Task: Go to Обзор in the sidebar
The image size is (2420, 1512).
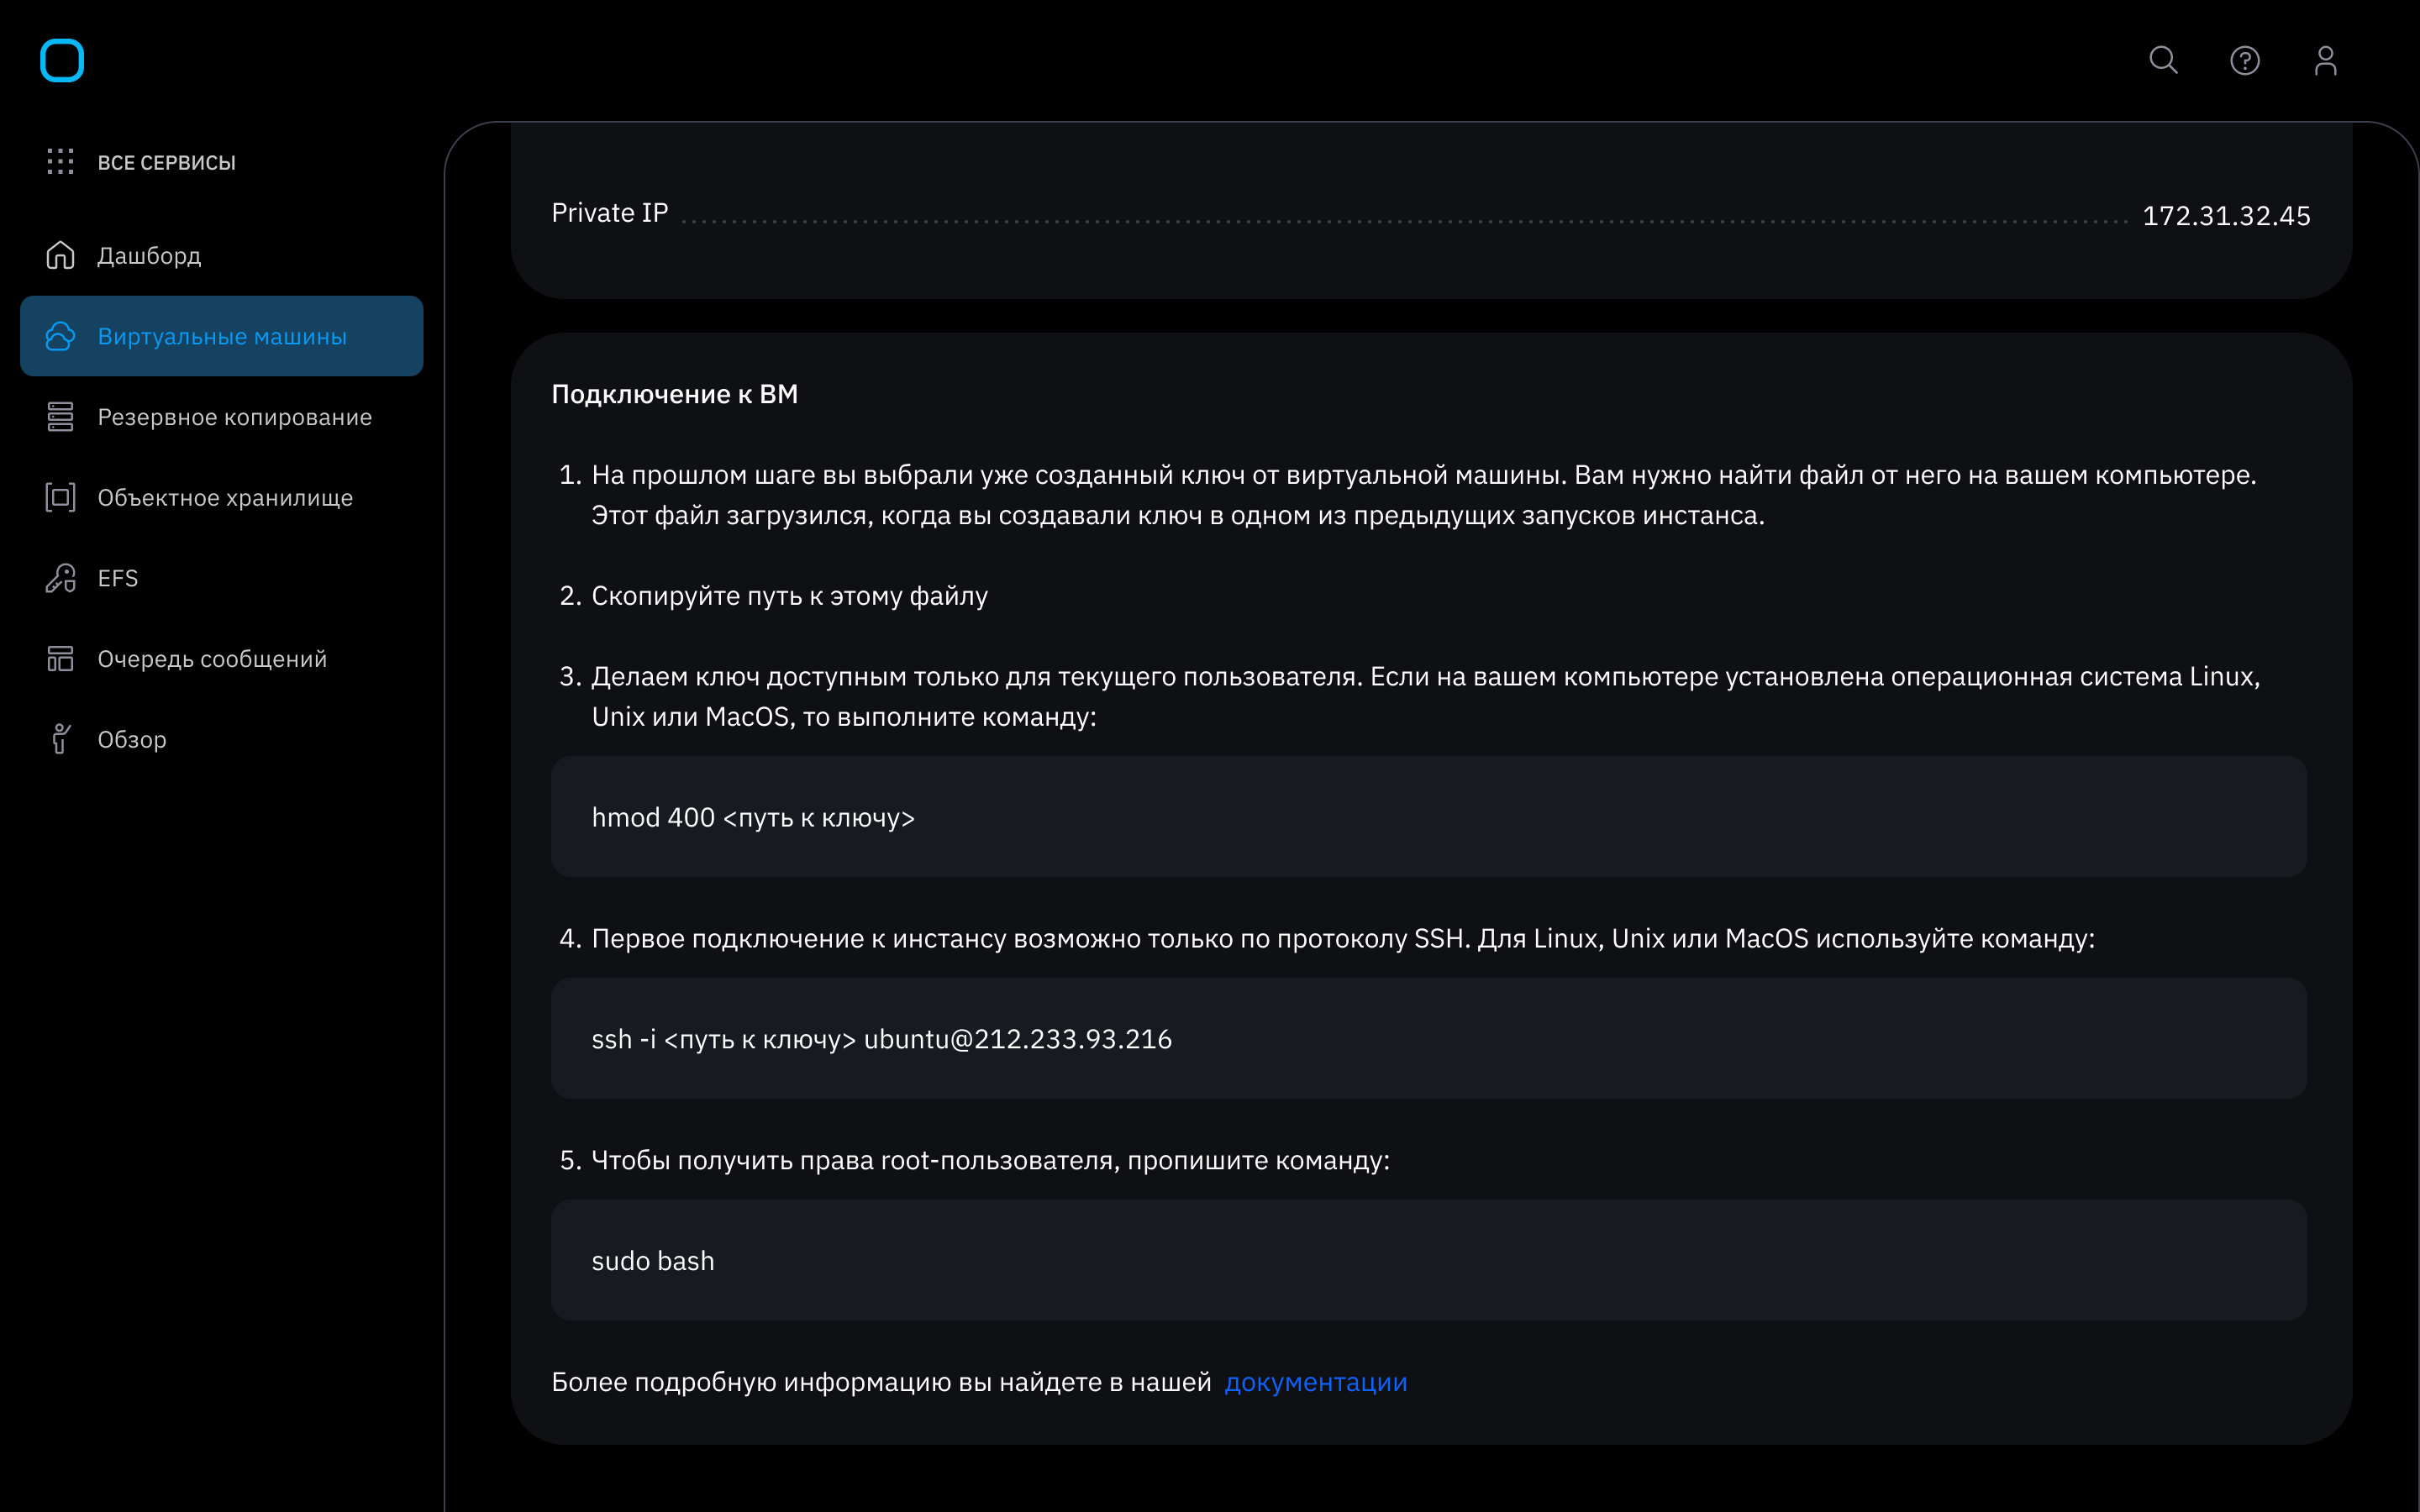Action: [221, 739]
